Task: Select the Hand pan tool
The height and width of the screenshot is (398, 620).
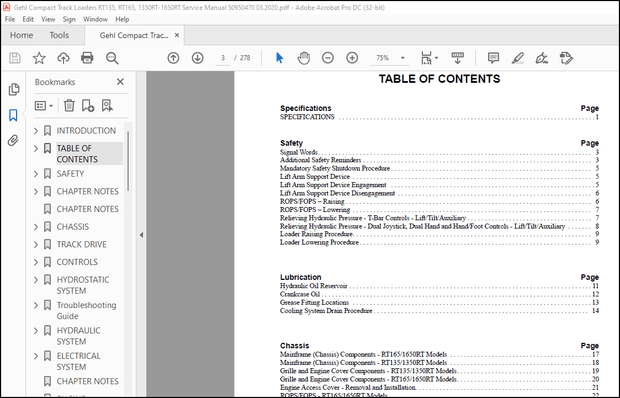Action: point(304,58)
